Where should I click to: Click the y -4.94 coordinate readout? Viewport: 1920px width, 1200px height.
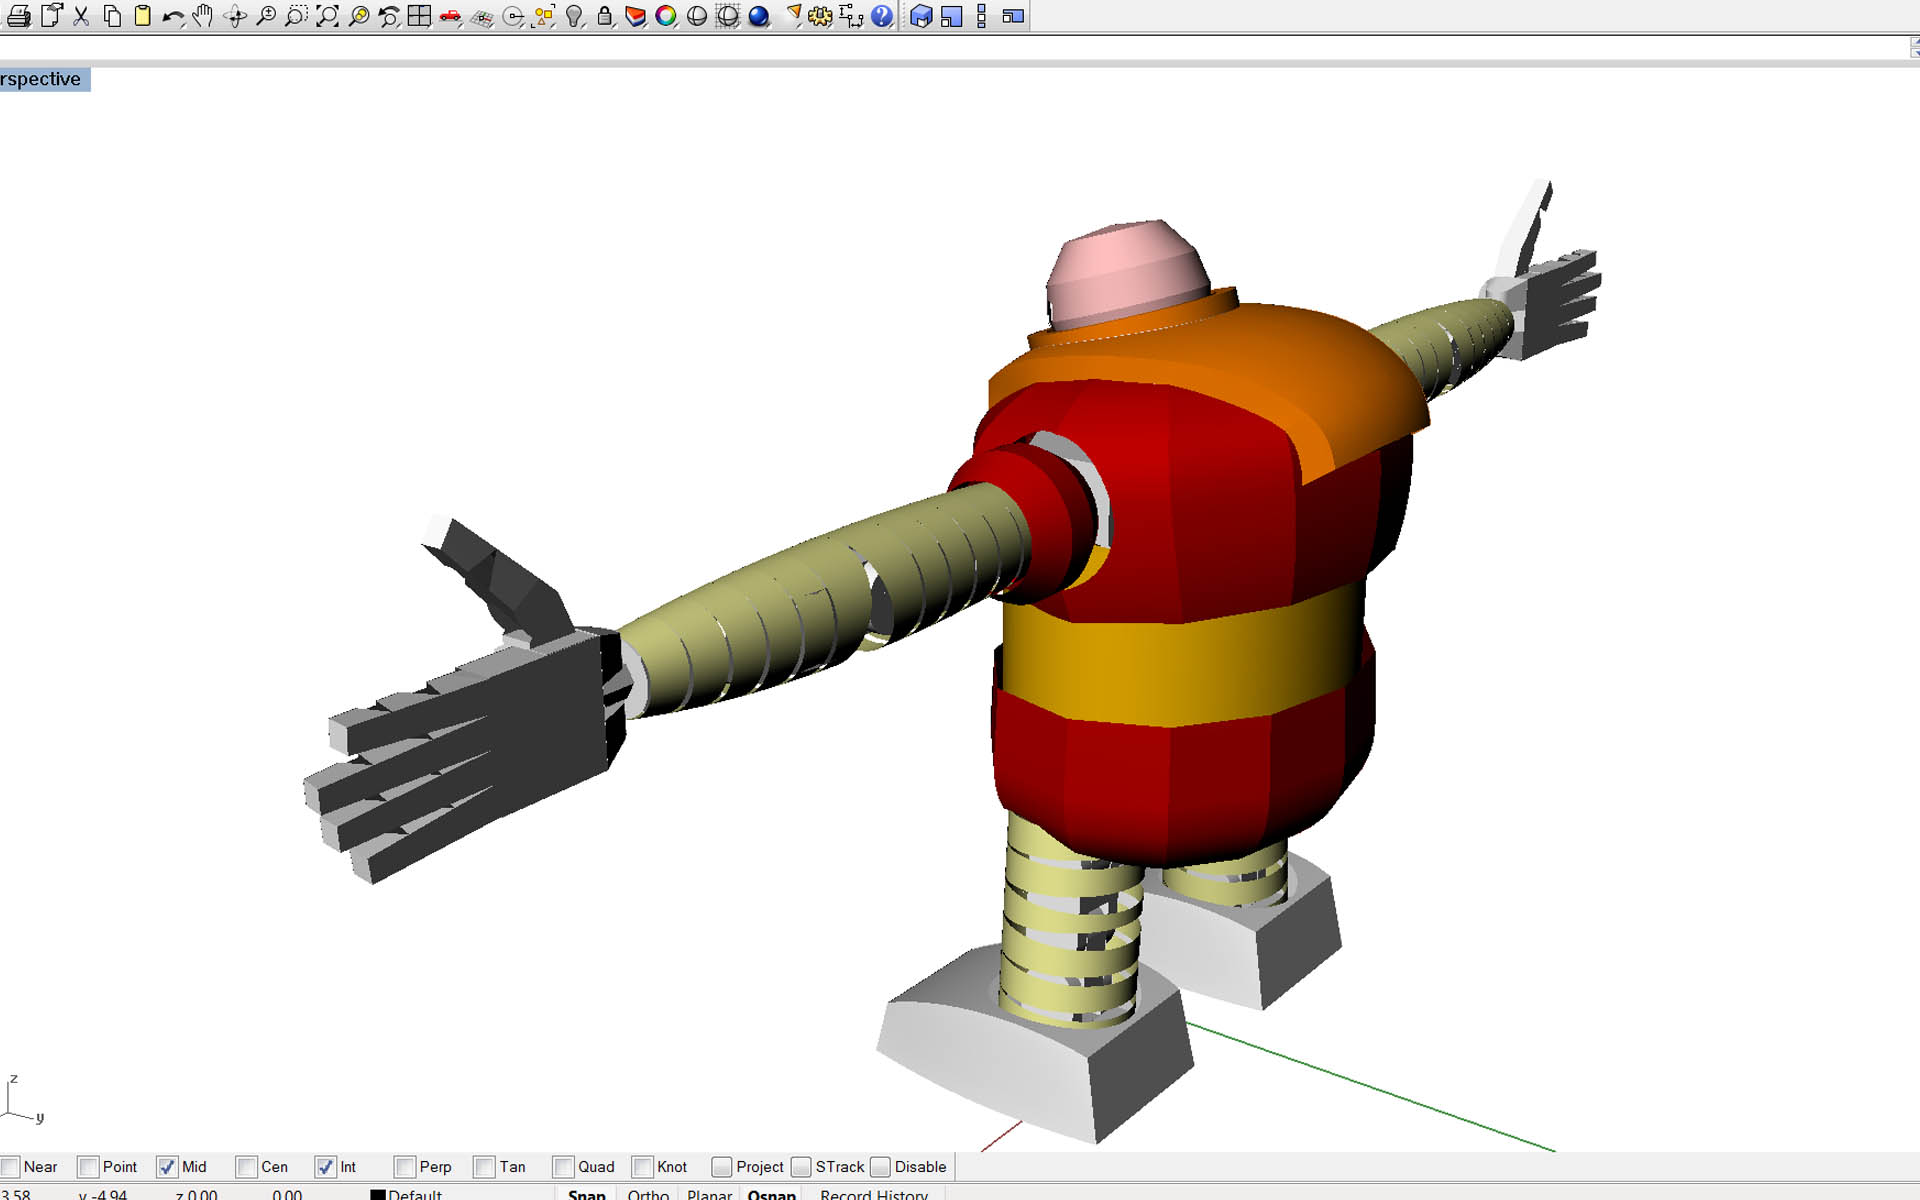[x=103, y=1195]
